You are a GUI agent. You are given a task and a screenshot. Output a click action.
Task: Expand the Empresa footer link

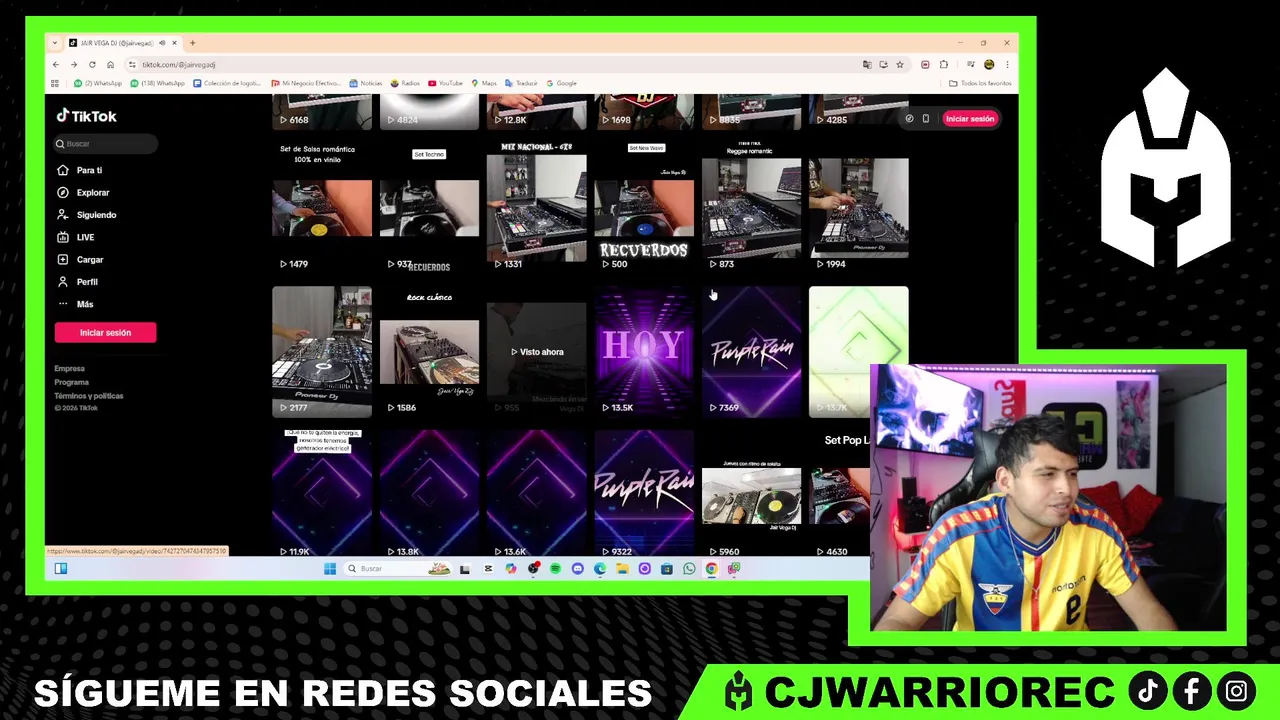click(70, 369)
